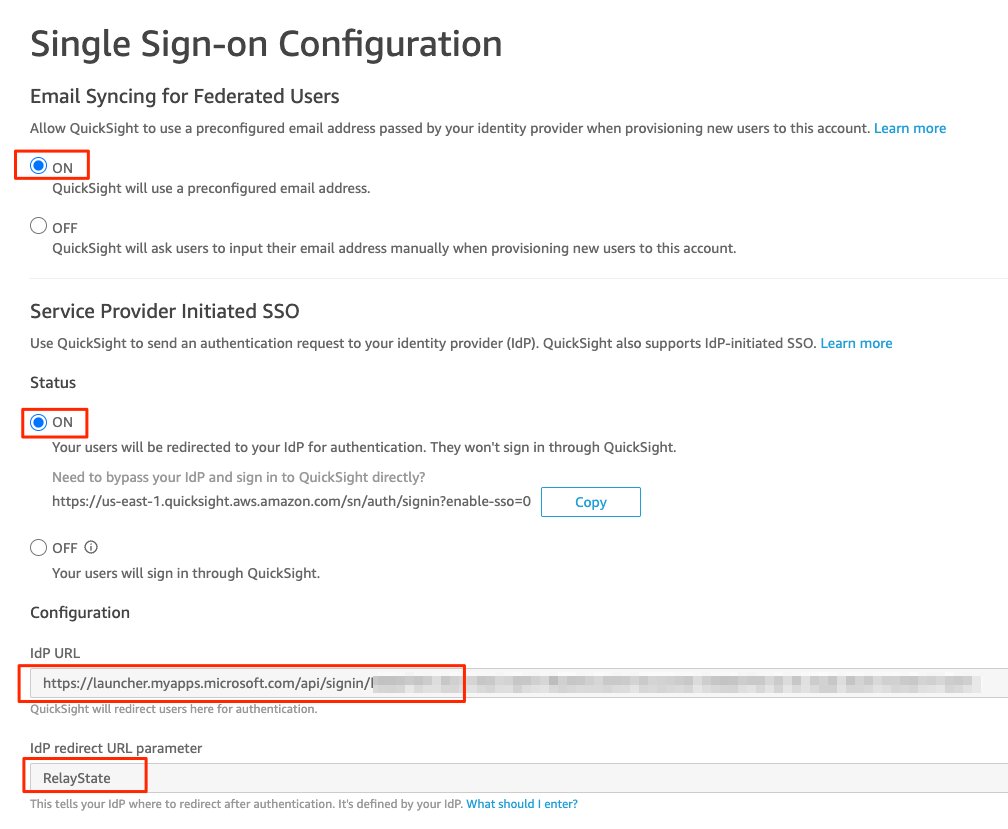
Task: Open the 'What should I enter?' link
Action: [x=521, y=804]
